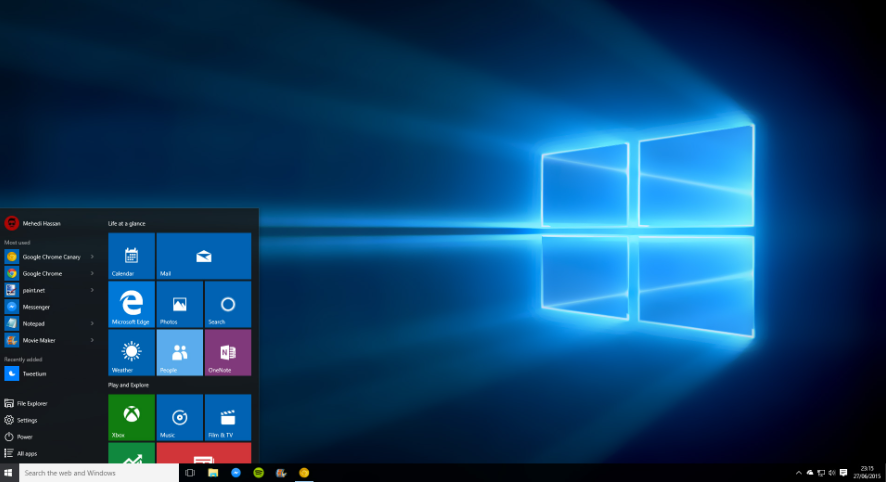
Task: Expand the Notepad jump list arrow
Action: [x=92, y=324]
